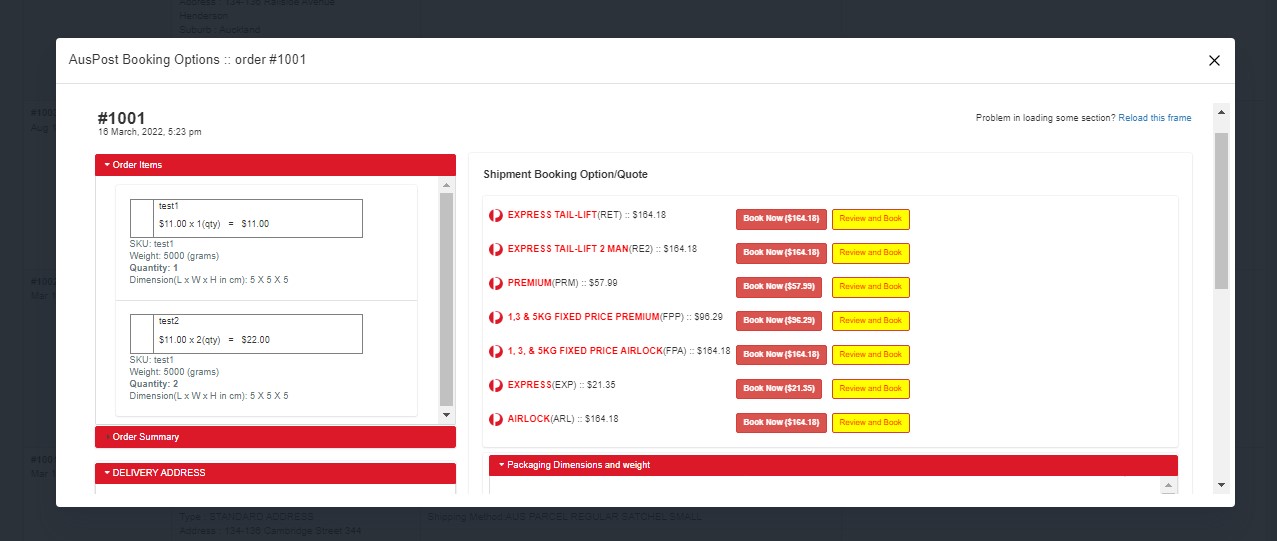Review and Book the Airlock (ARL) option
The width and height of the screenshot is (1277, 541).
pyautogui.click(x=871, y=423)
